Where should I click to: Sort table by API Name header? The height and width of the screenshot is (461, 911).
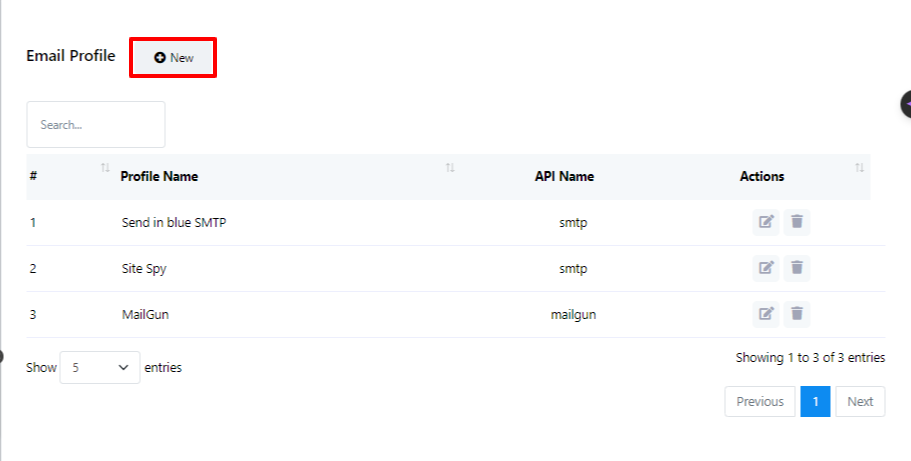tap(564, 177)
